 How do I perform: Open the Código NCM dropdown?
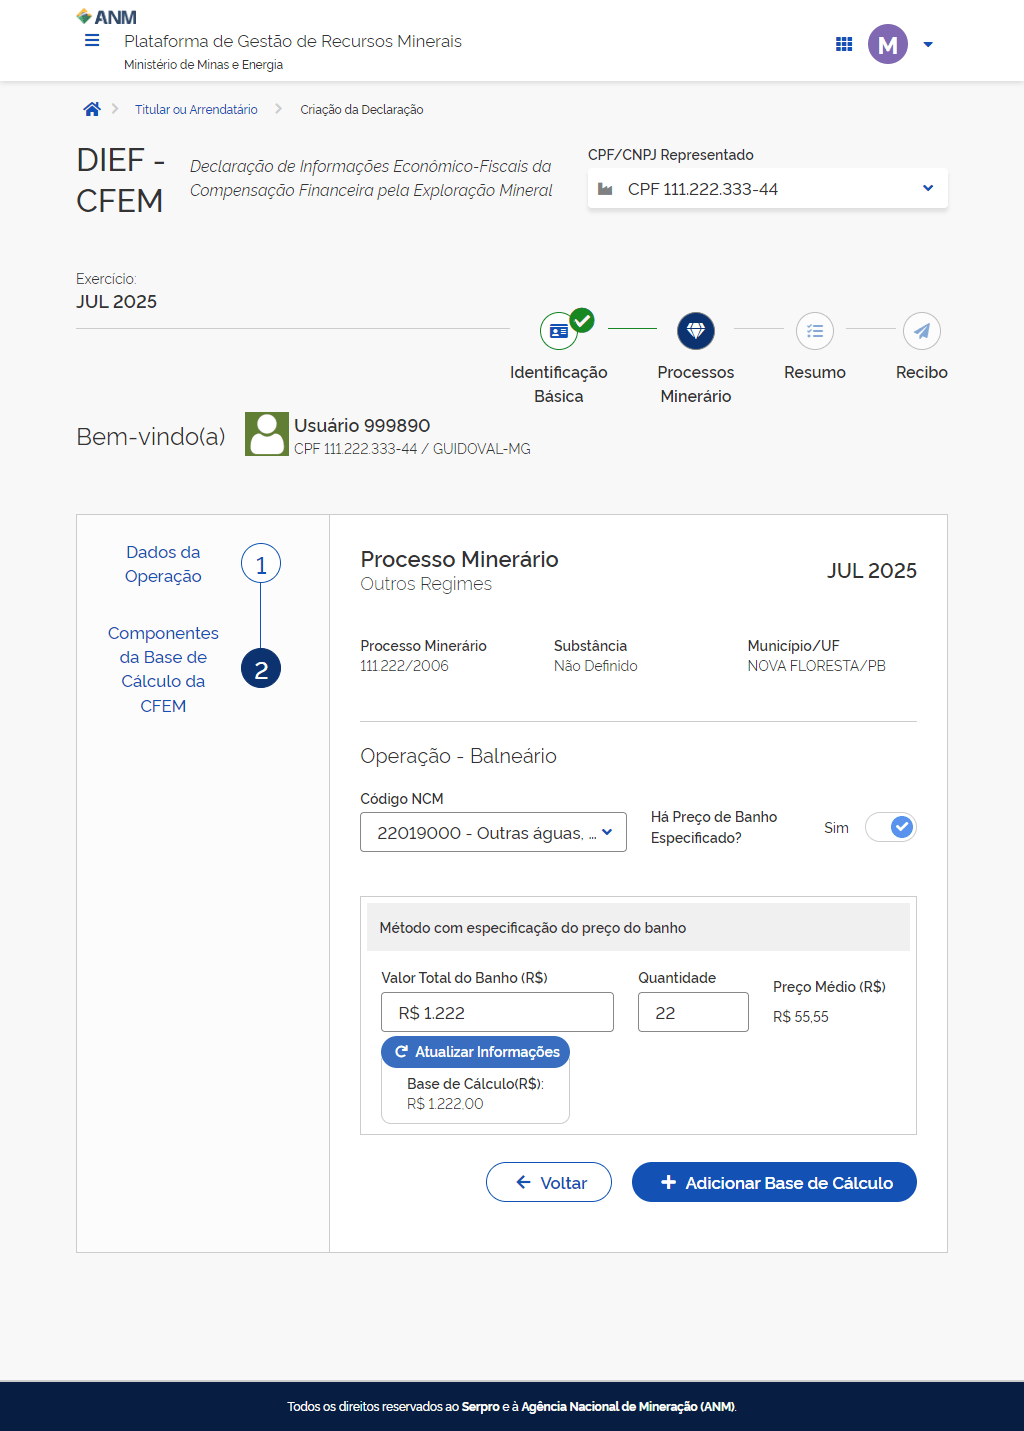[493, 832]
